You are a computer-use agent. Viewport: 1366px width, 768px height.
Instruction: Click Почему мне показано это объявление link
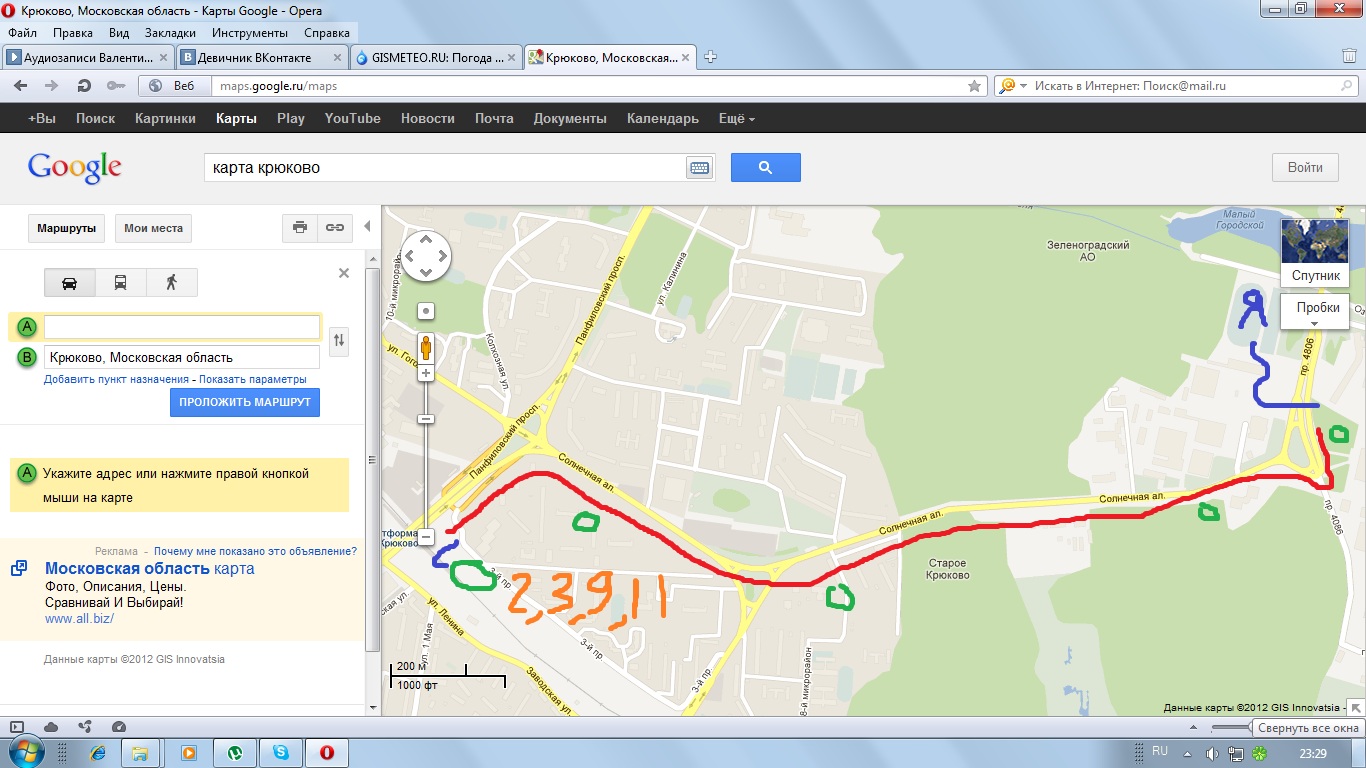pyautogui.click(x=256, y=551)
